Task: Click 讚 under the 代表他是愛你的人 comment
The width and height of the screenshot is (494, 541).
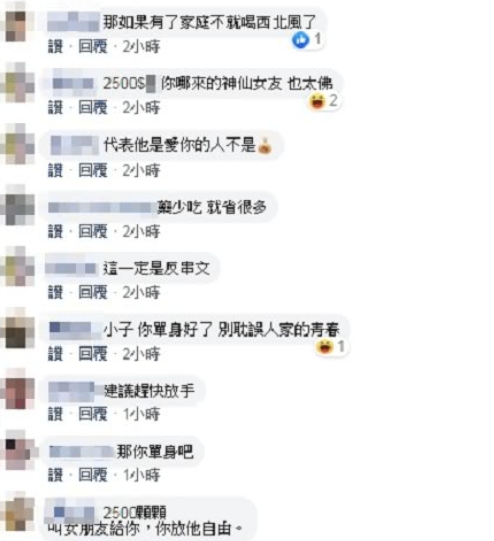Action: click(55, 170)
